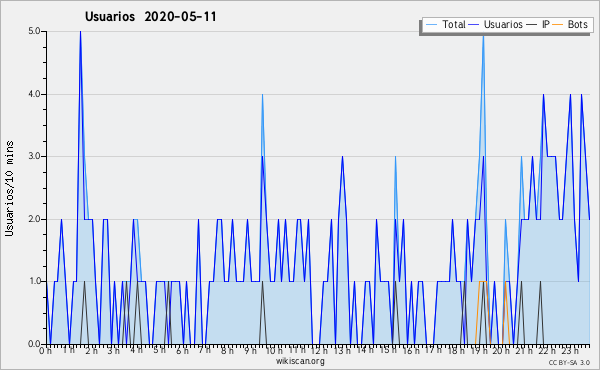
Task: Click the '7 h' x-axis label
Action: (205, 350)
